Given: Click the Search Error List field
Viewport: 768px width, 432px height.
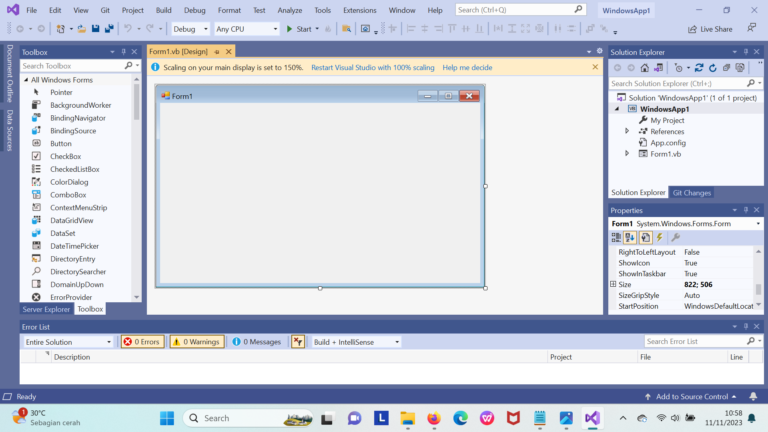Looking at the screenshot, I should (x=695, y=341).
